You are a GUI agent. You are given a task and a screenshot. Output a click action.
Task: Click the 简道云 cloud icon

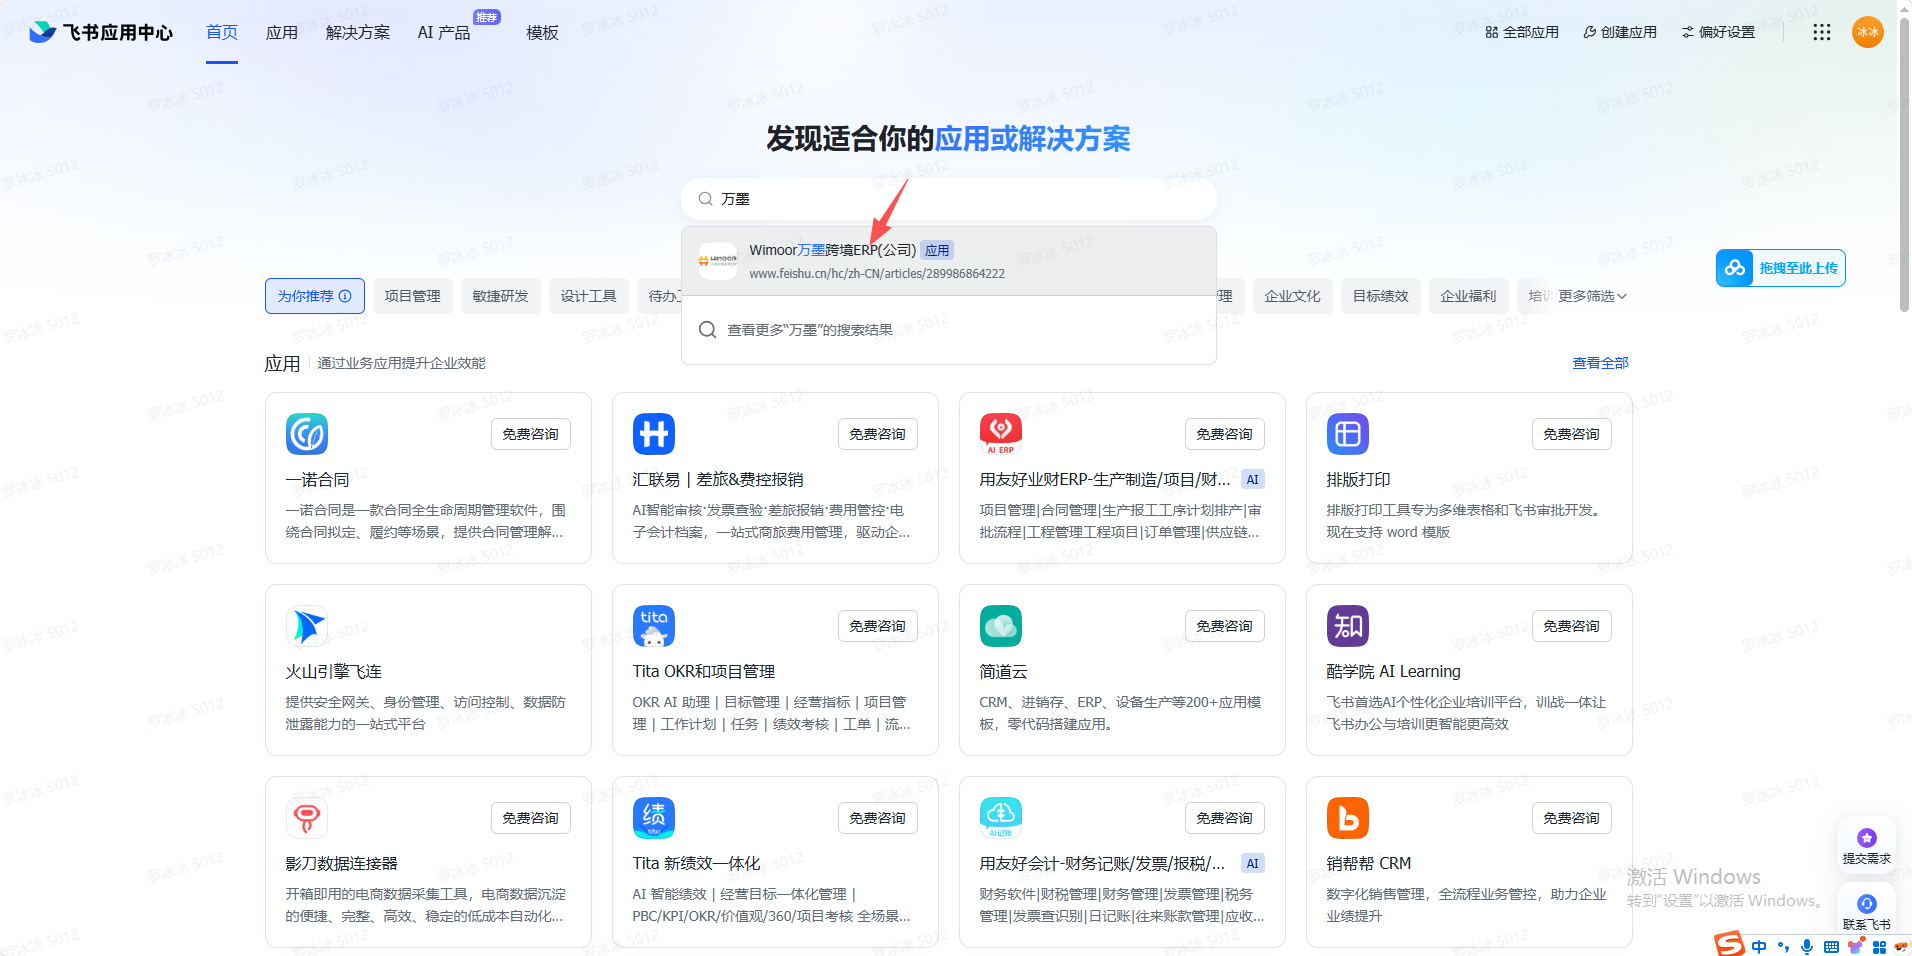tap(1001, 626)
